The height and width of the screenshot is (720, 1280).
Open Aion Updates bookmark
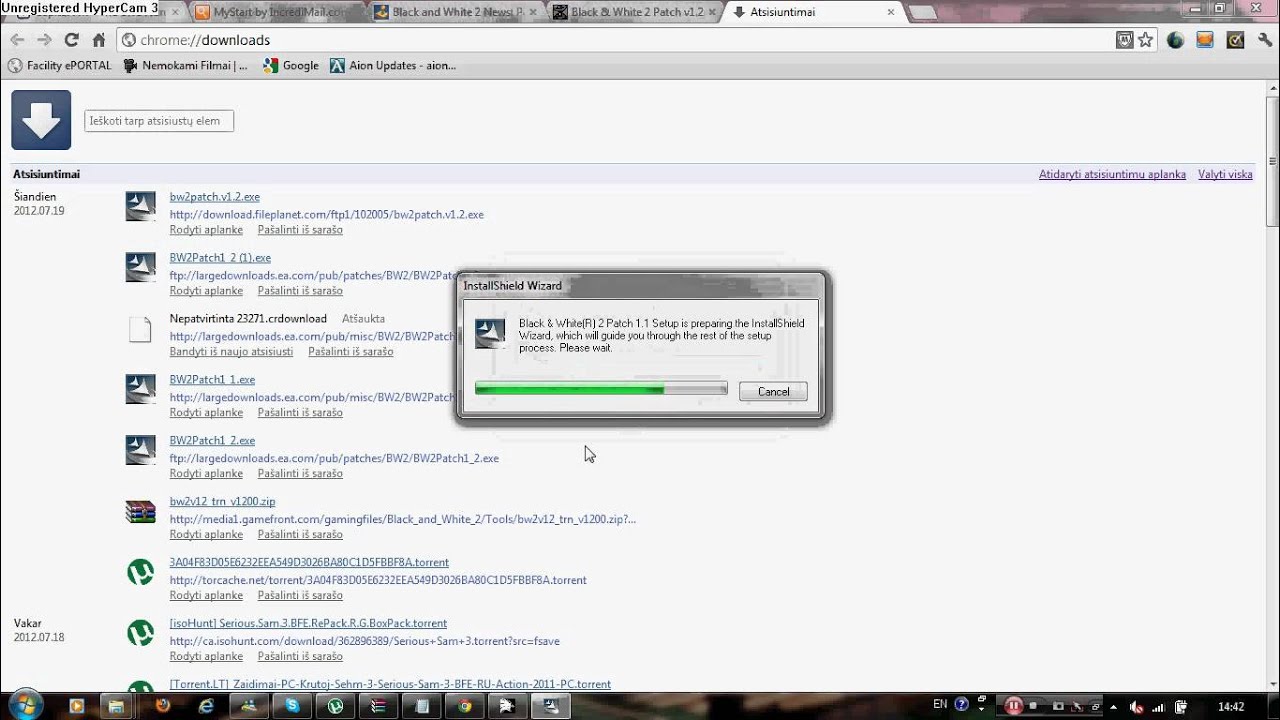click(x=393, y=65)
